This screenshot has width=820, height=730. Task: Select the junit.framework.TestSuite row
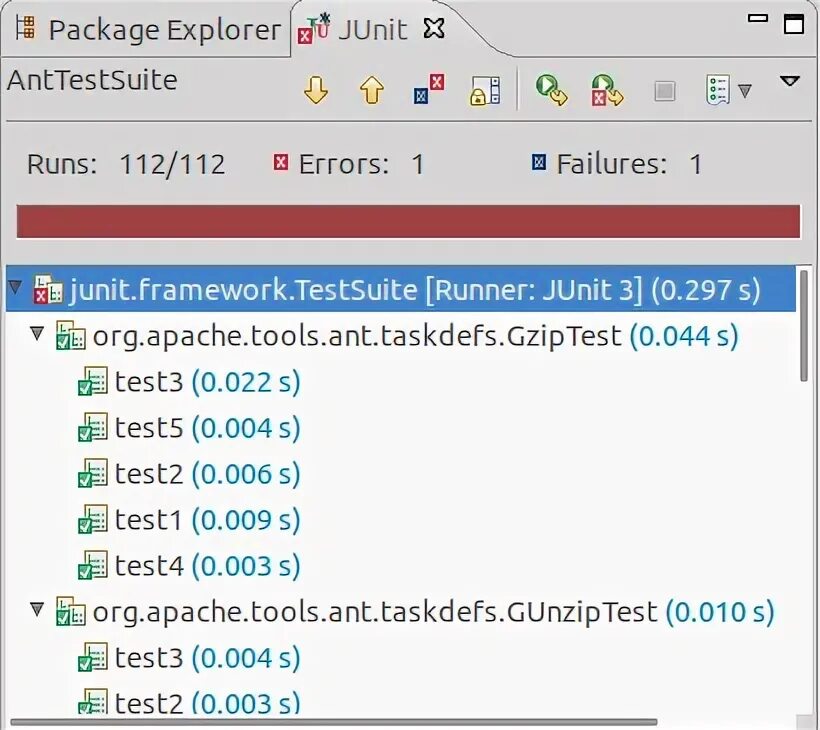coord(401,289)
